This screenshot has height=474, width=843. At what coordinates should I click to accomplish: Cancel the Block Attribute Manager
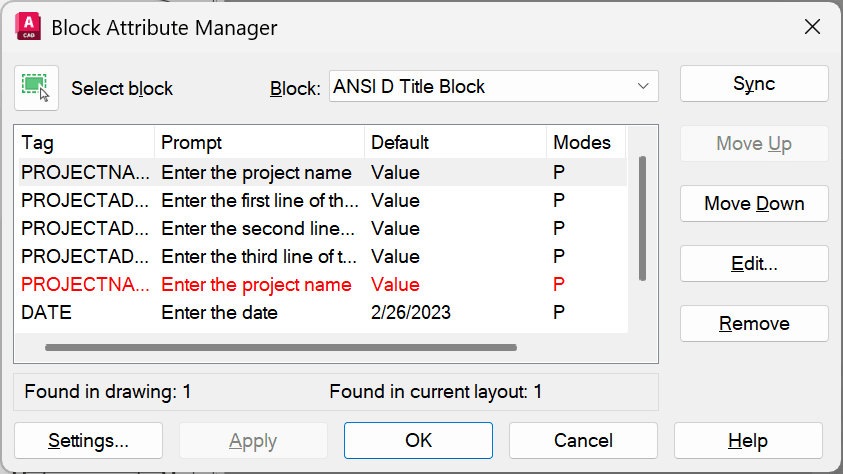click(583, 441)
